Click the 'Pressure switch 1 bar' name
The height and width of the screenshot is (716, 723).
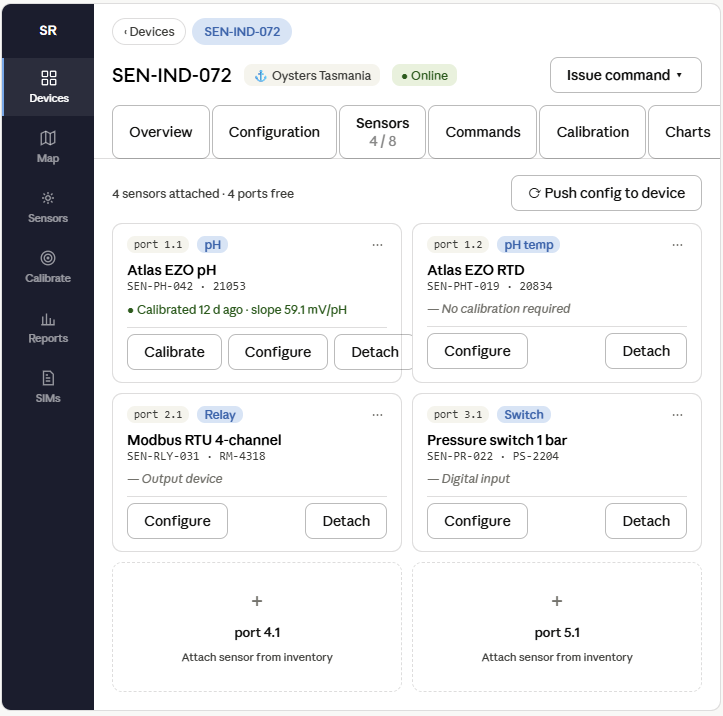pos(497,440)
